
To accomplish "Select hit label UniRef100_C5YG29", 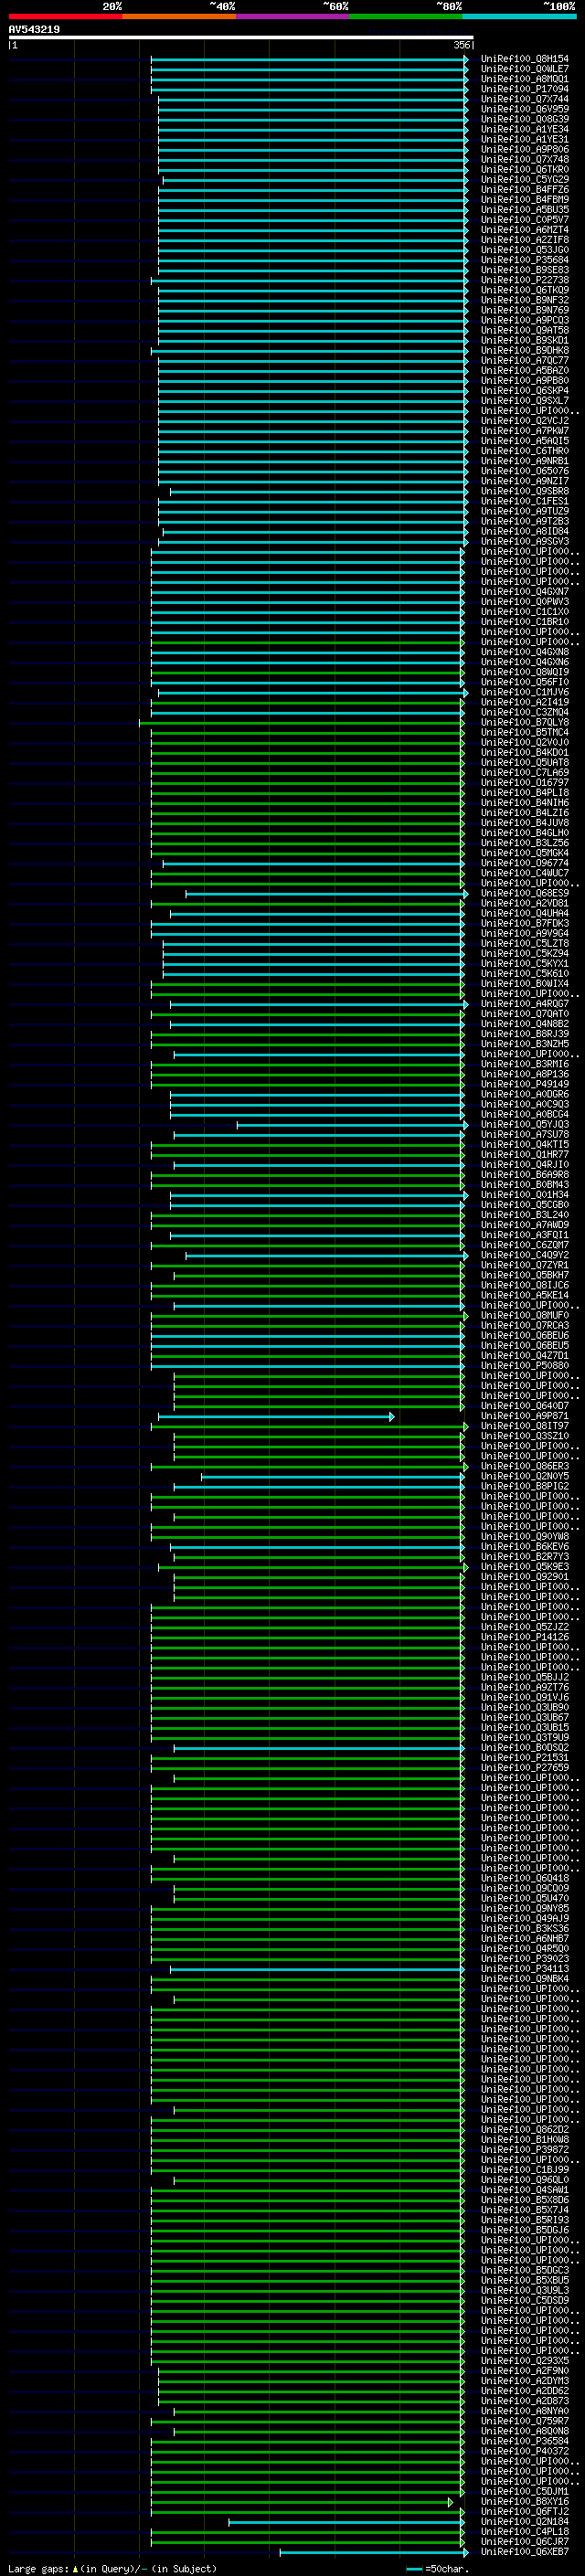I will [524, 180].
